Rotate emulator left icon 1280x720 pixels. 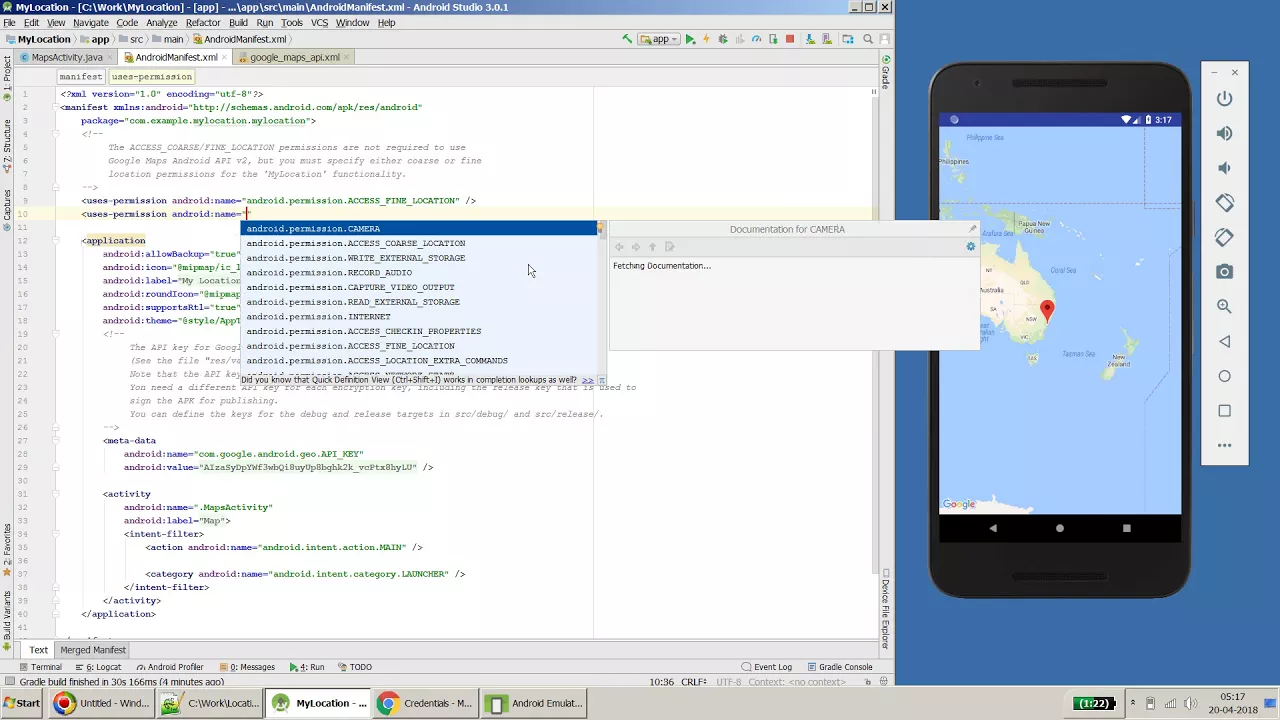point(1224,202)
